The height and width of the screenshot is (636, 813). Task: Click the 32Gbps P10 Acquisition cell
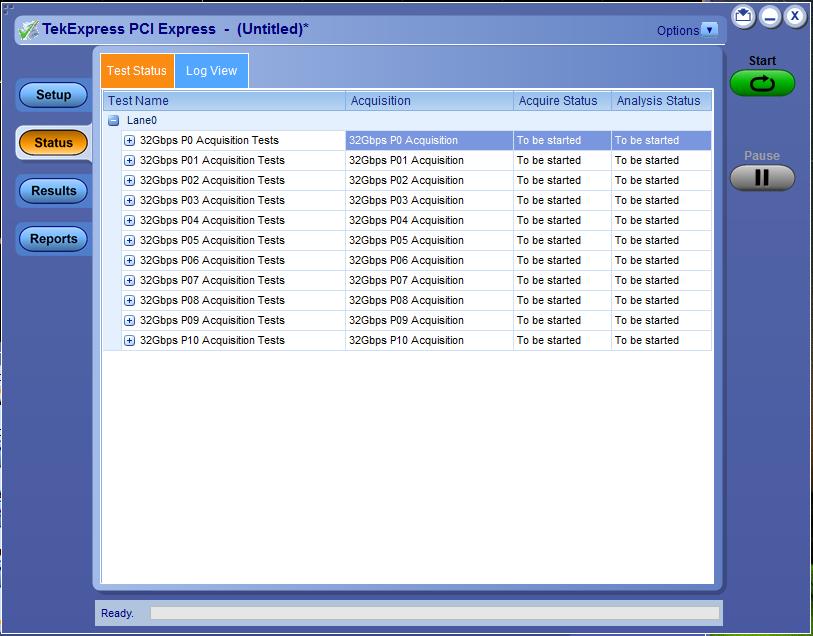coord(429,341)
